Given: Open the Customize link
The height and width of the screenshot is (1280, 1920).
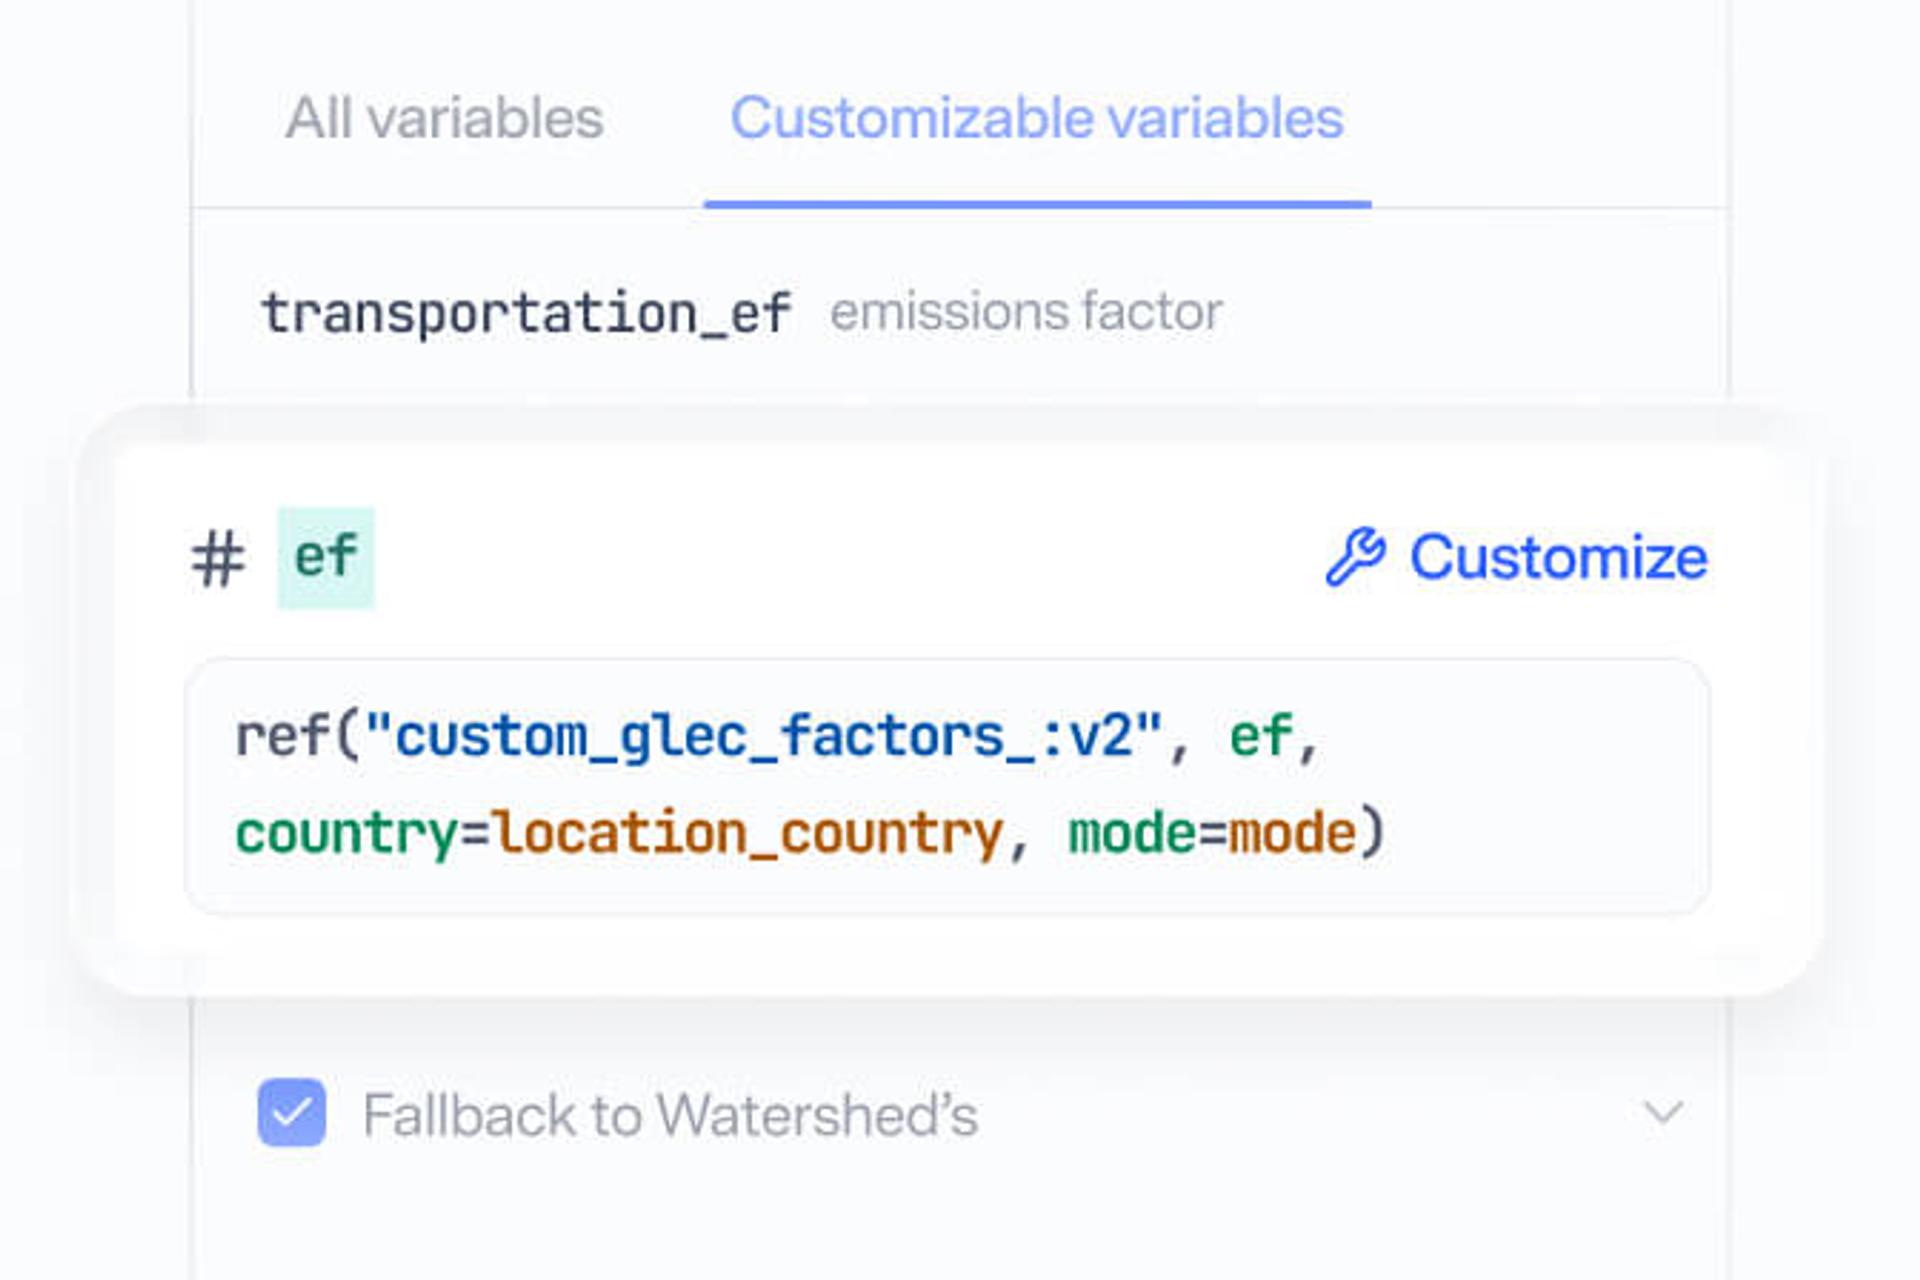Looking at the screenshot, I should point(1559,557).
